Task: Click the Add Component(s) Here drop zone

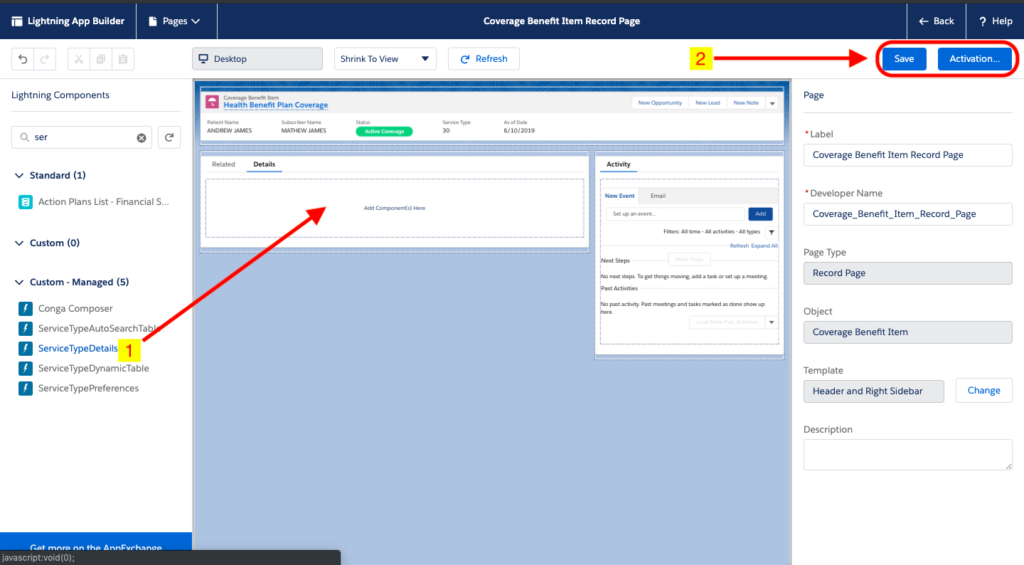Action: (394, 208)
